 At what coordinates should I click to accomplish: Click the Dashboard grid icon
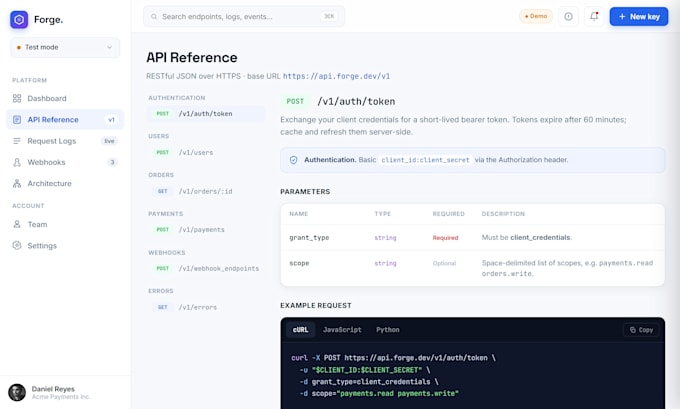(x=17, y=98)
